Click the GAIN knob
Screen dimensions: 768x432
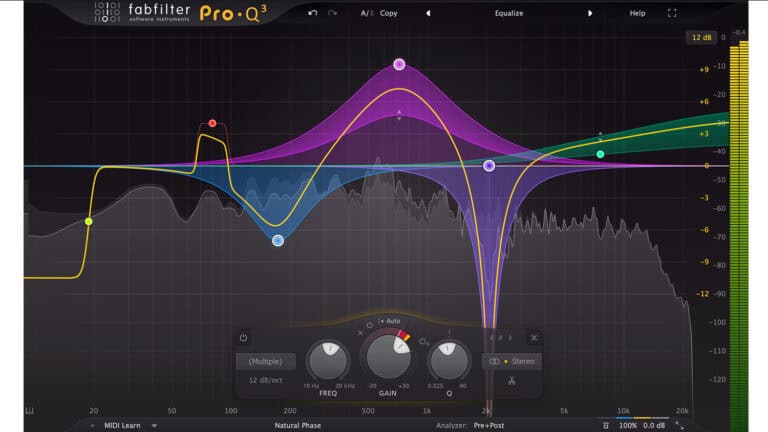point(387,355)
